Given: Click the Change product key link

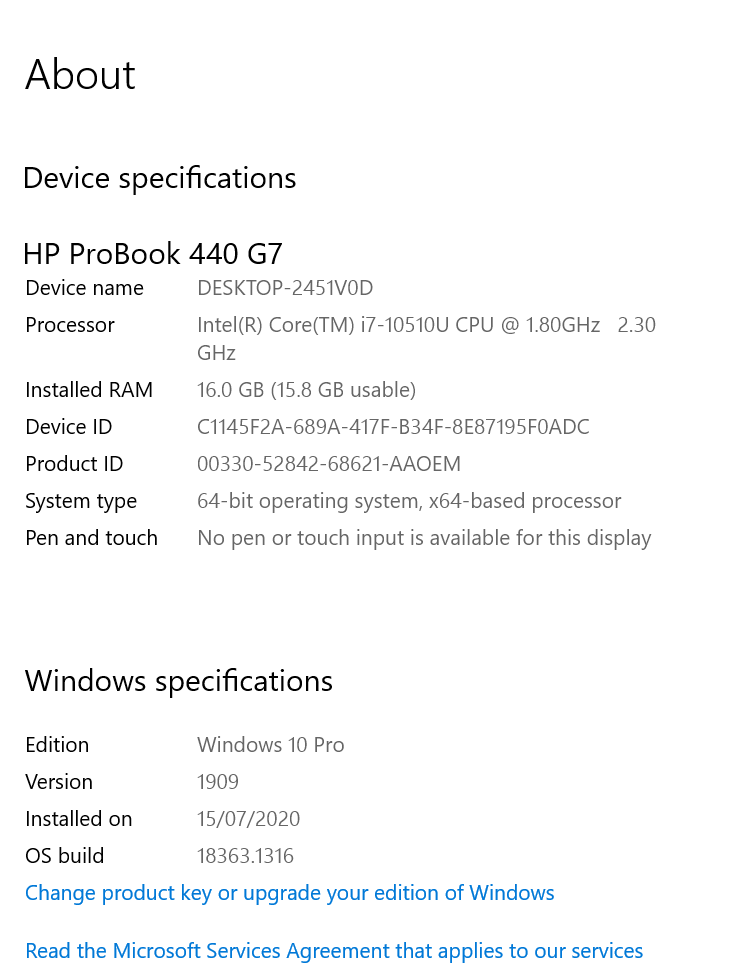Looking at the screenshot, I should [x=289, y=892].
